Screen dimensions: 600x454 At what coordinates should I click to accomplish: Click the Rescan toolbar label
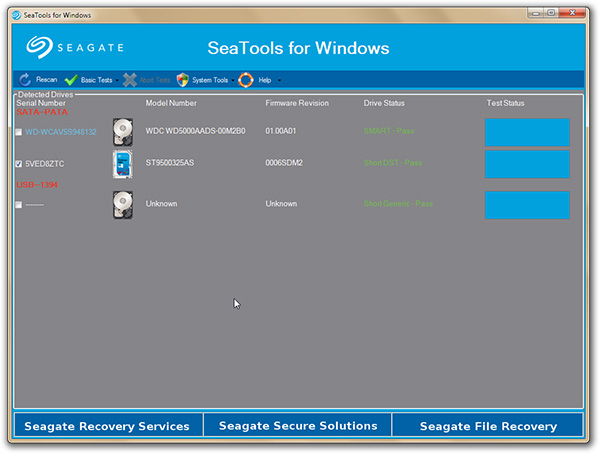tap(46, 81)
